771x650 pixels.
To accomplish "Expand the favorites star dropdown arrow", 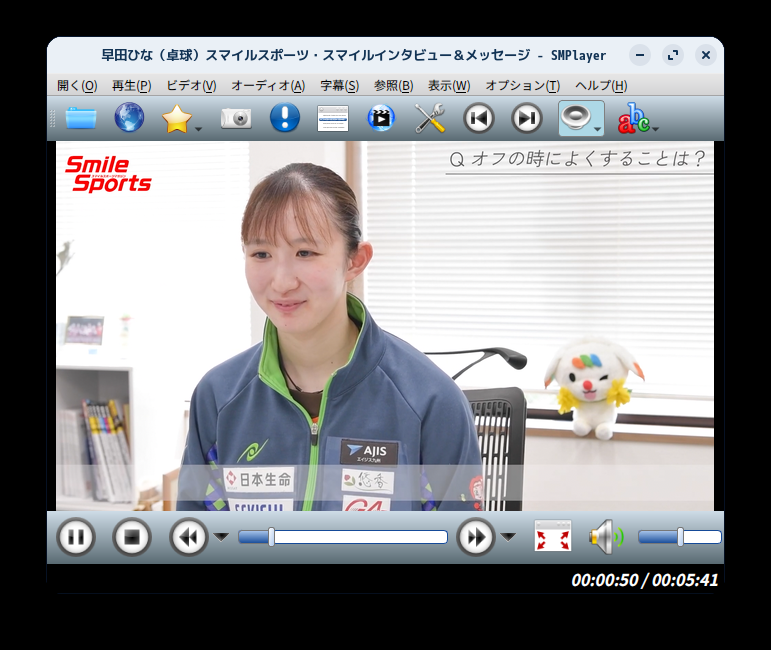I will click(x=199, y=128).
